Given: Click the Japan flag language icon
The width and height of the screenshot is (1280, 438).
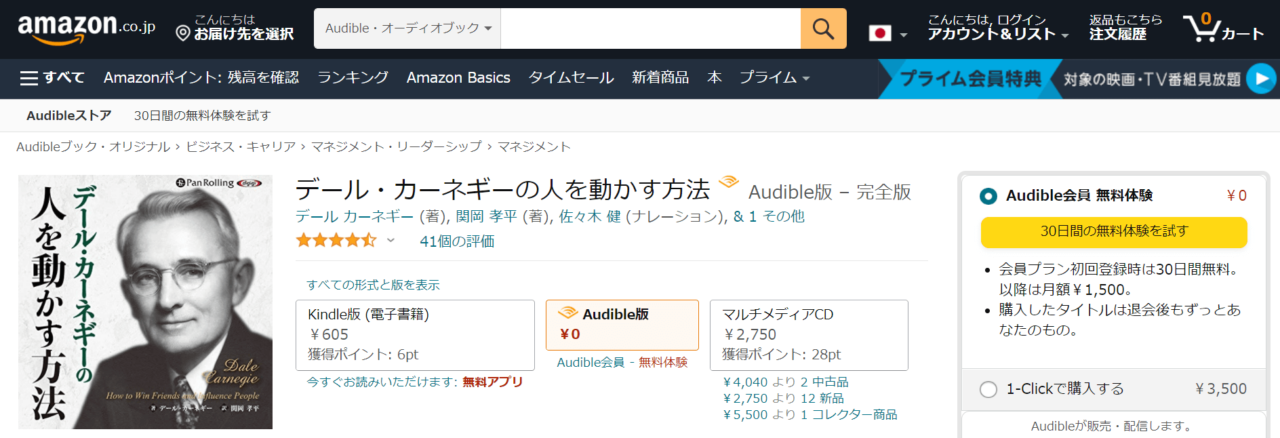Looking at the screenshot, I should tap(880, 33).
